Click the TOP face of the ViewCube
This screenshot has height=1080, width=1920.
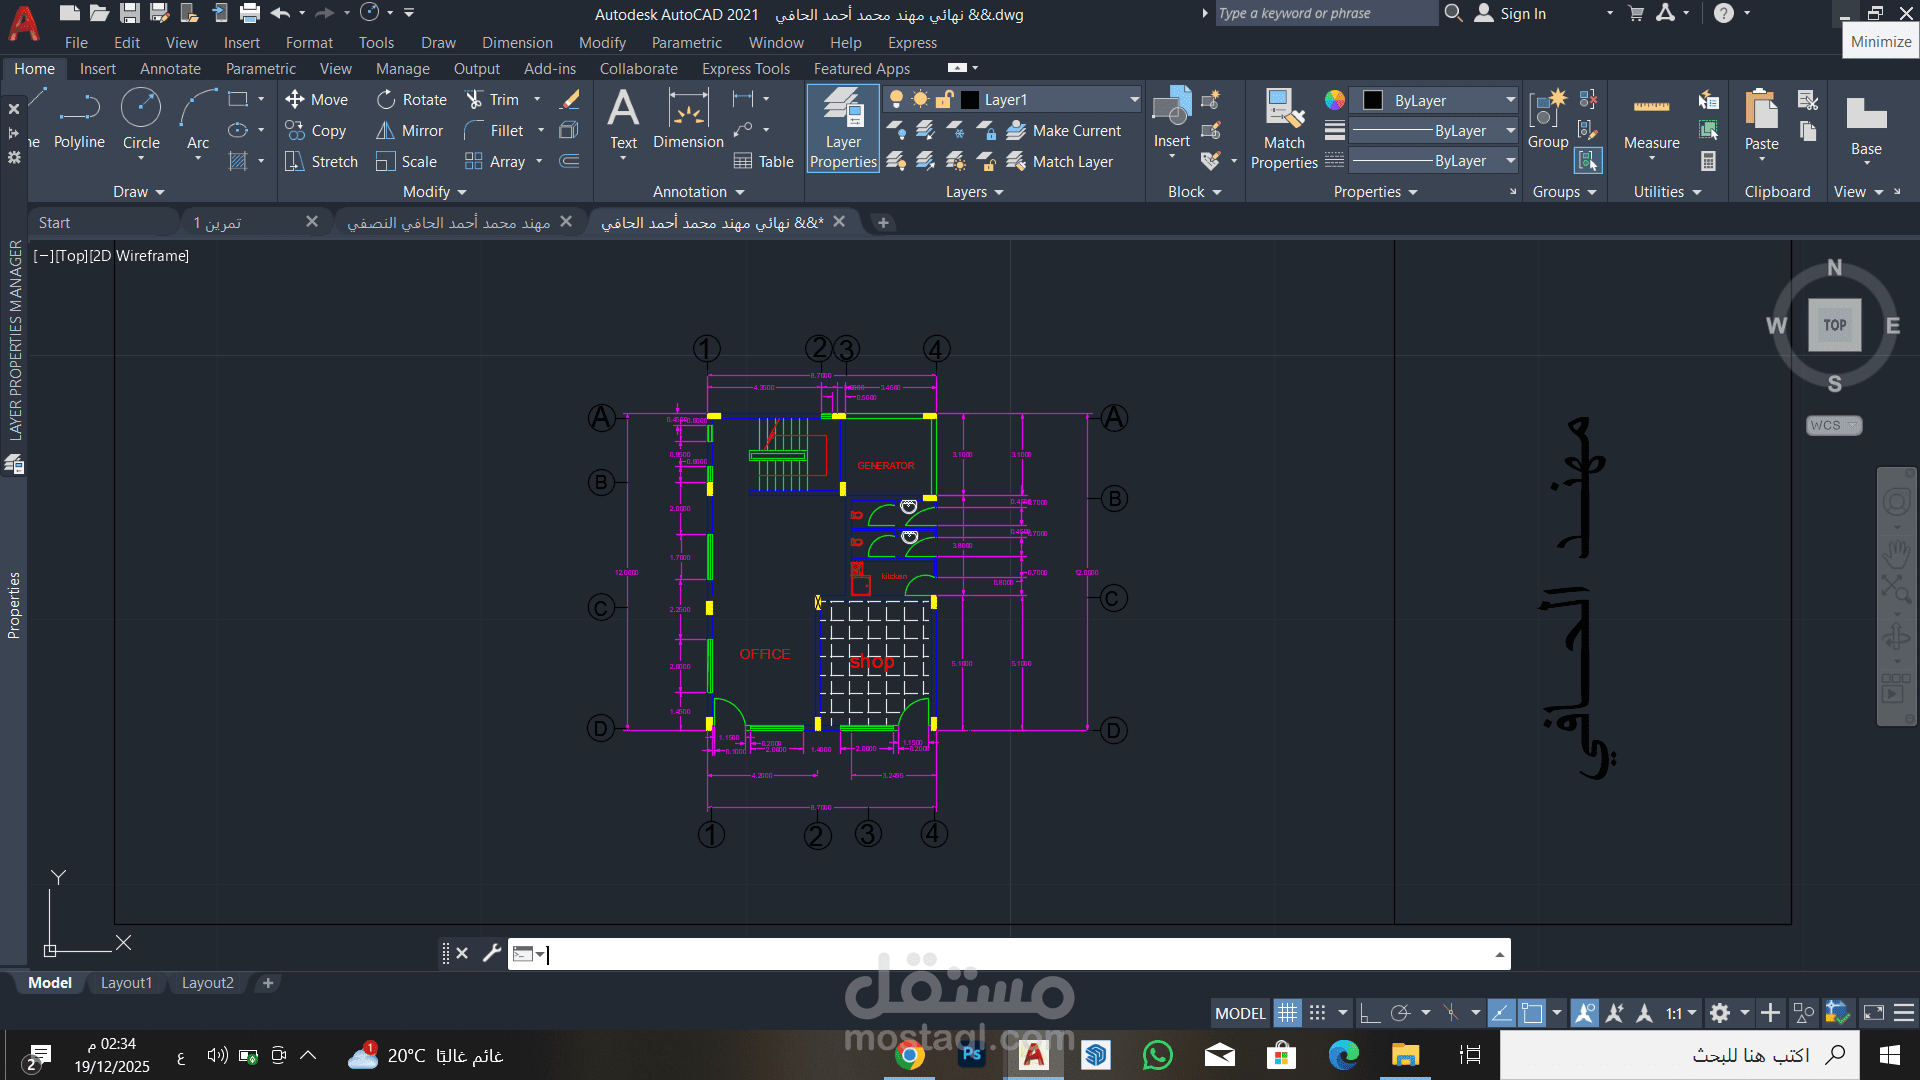click(1834, 325)
